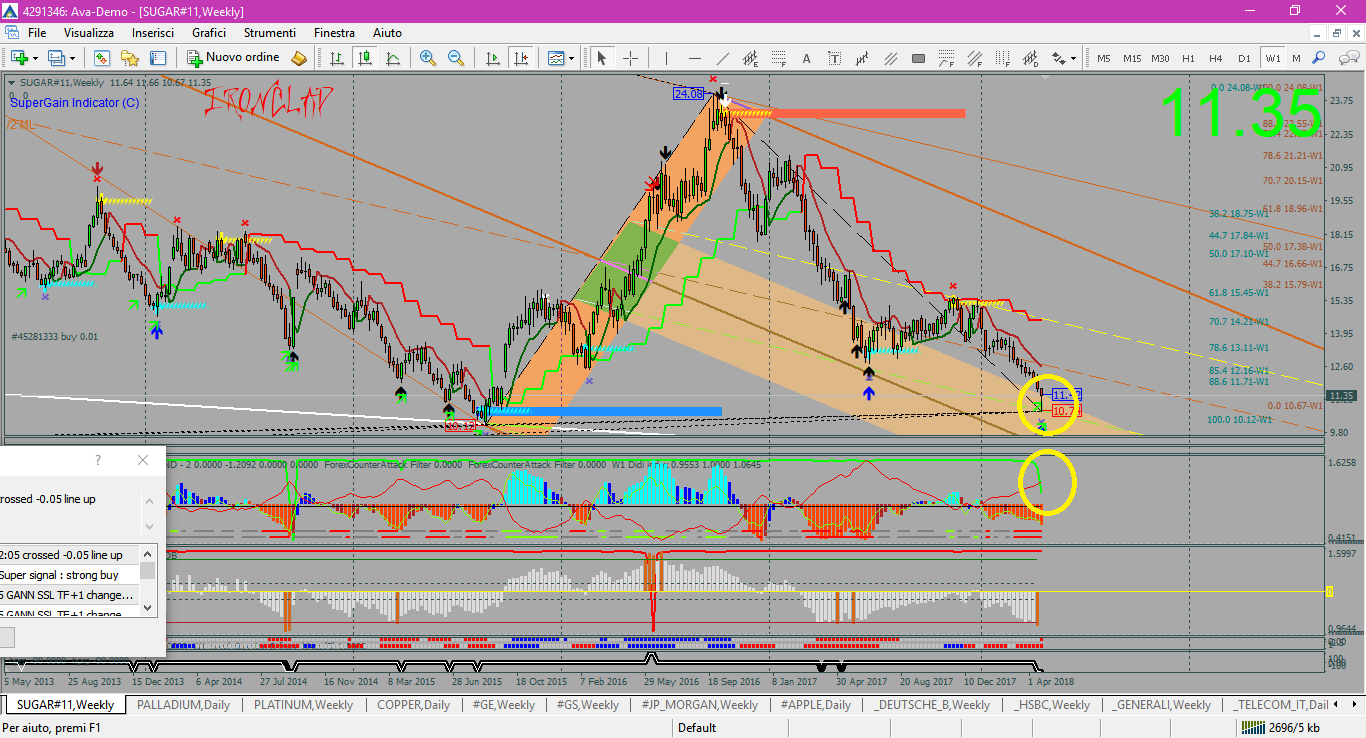Select the equidistant channel tool marked E

750,58
